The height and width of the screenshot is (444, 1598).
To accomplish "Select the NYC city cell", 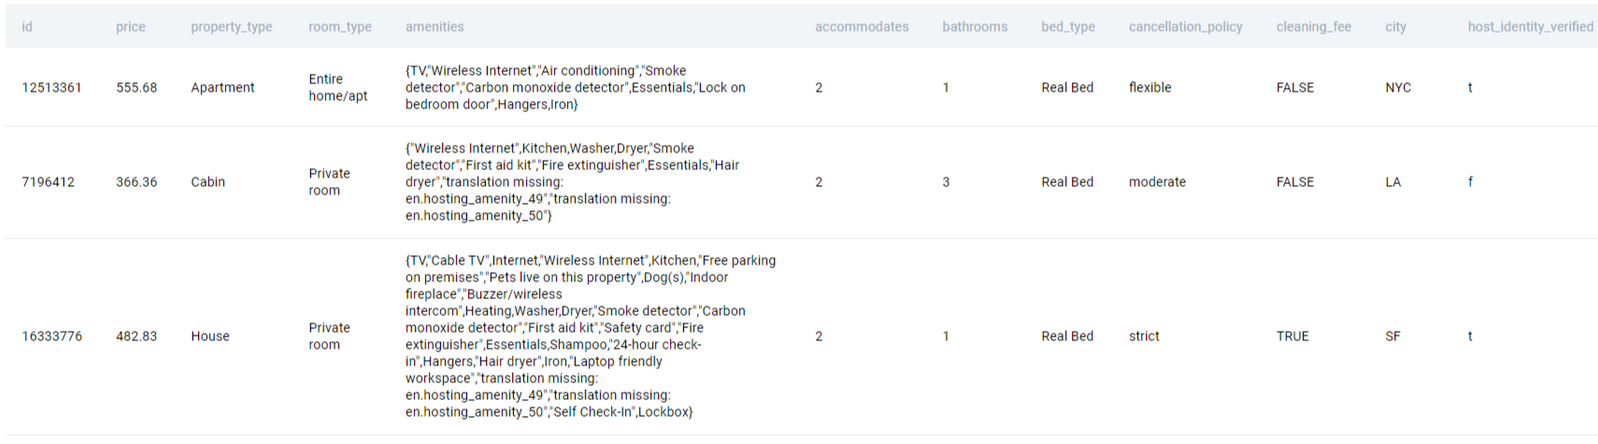I will 1398,88.
